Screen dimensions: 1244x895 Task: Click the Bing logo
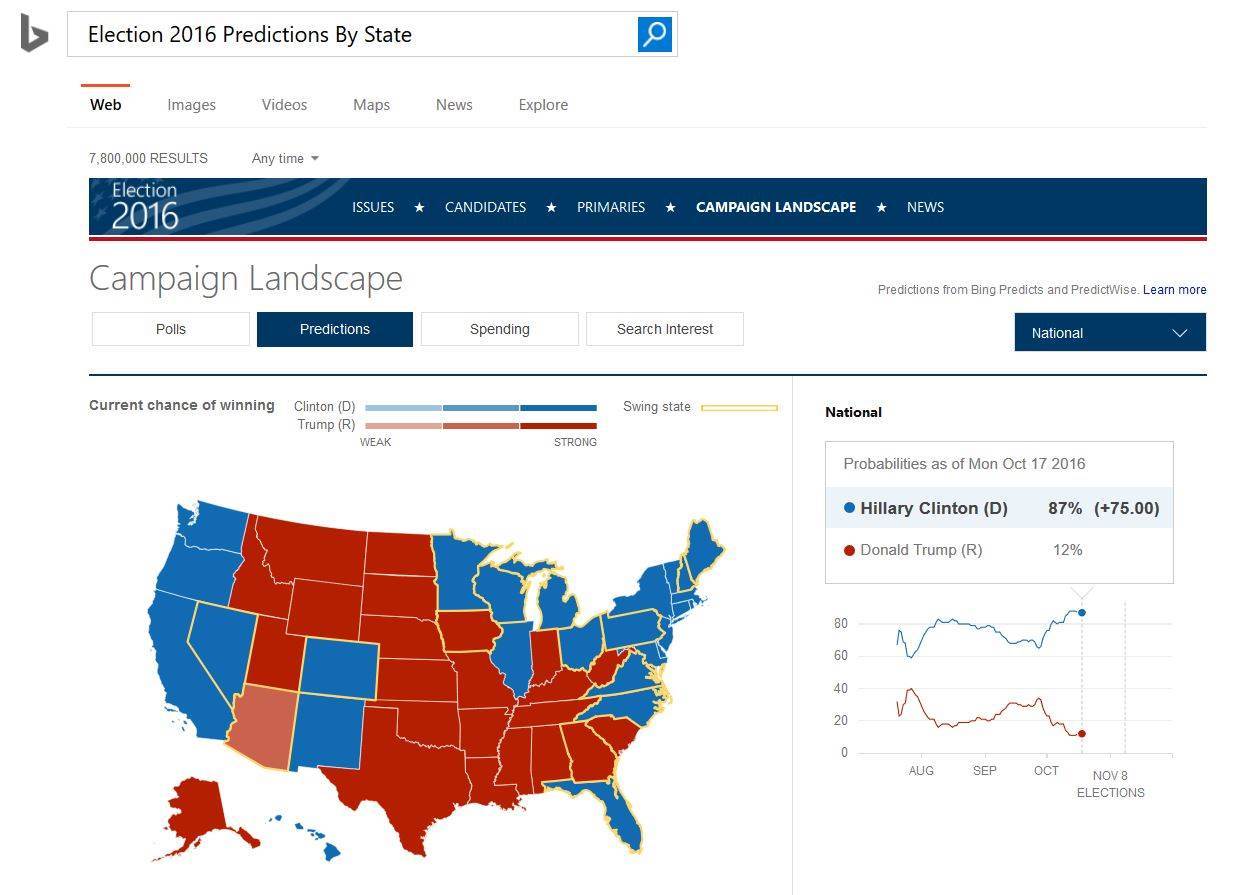coord(34,33)
